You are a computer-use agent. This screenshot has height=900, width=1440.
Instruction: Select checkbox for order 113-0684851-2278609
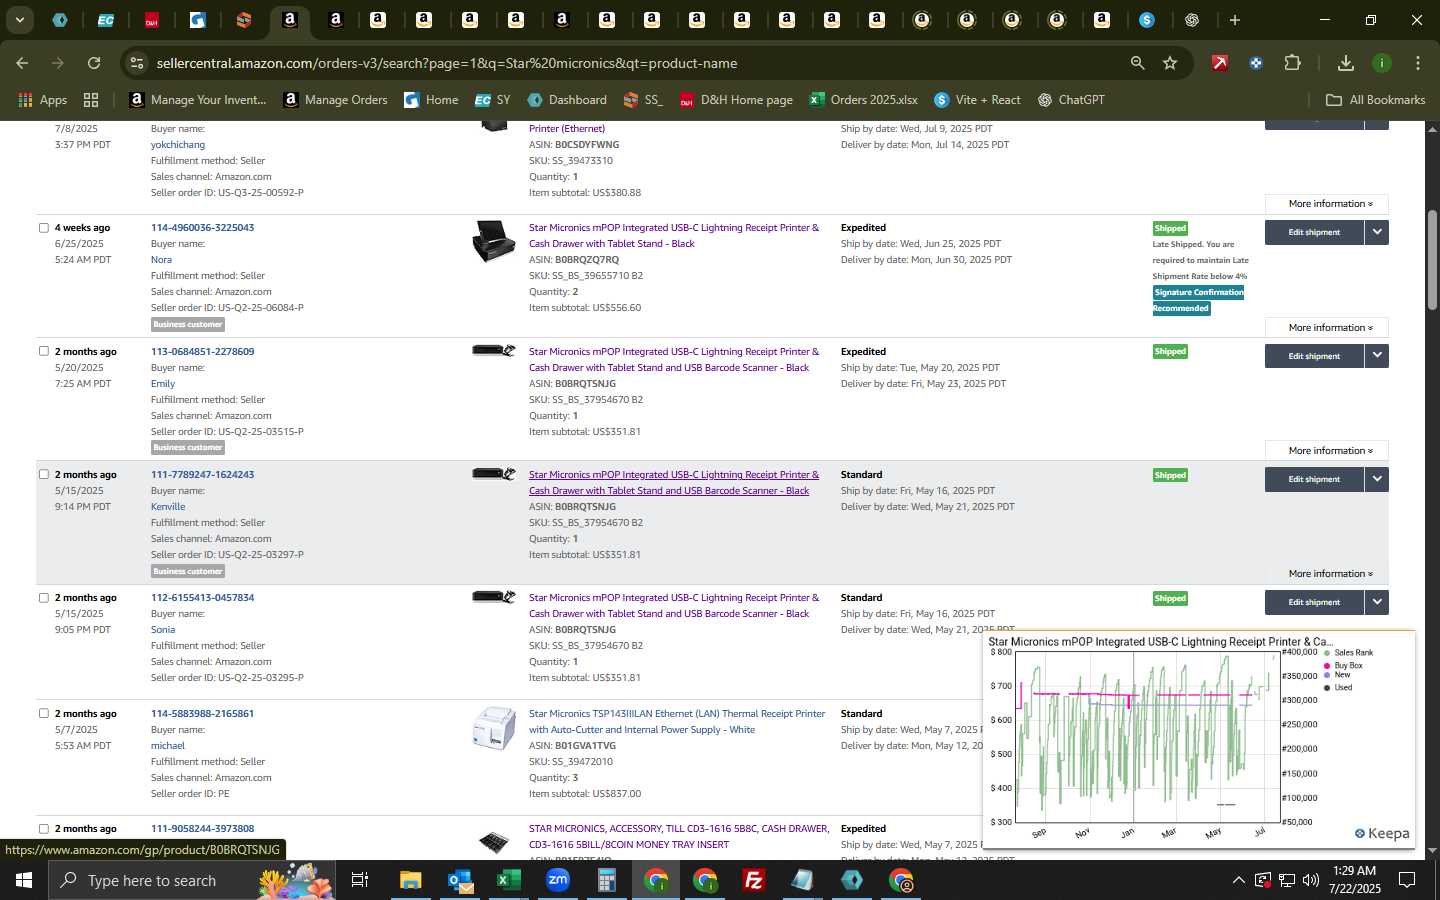44,351
